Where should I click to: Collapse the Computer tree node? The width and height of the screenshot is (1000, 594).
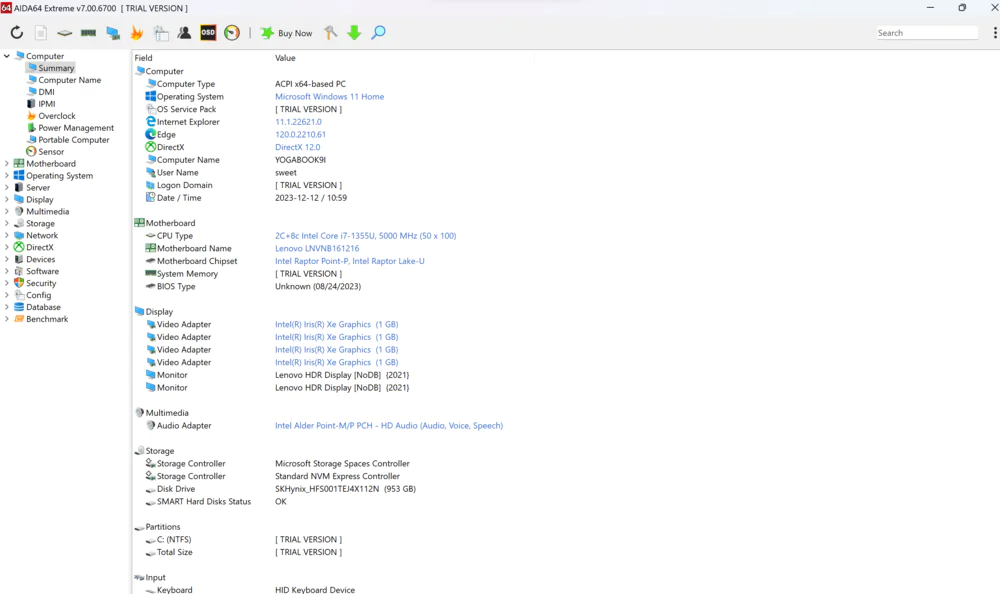(x=7, y=56)
